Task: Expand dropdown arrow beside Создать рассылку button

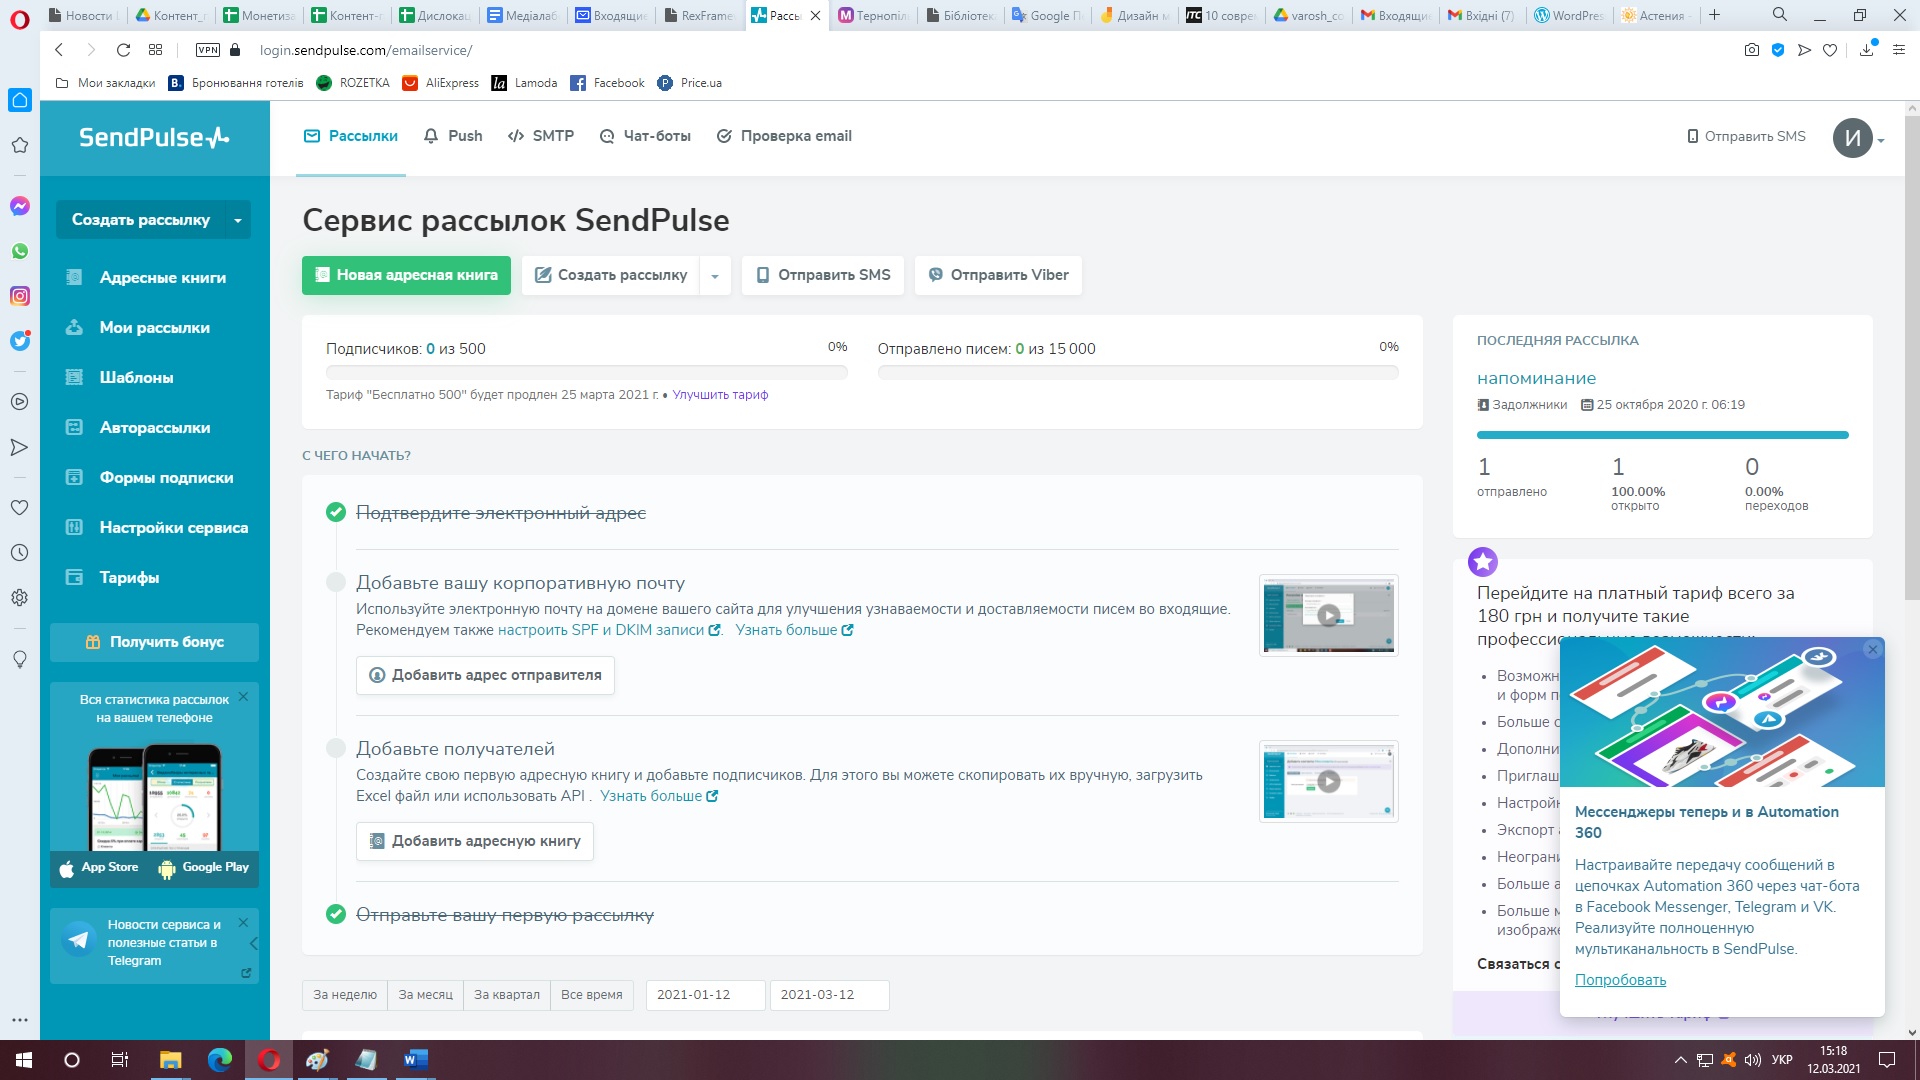Action: coord(715,276)
